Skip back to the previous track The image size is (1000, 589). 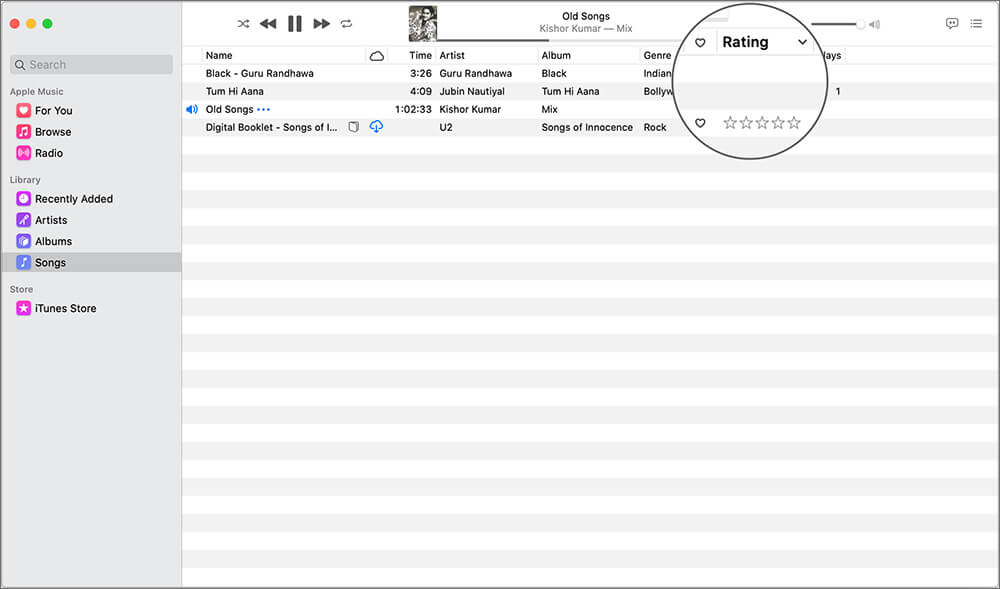[x=268, y=24]
